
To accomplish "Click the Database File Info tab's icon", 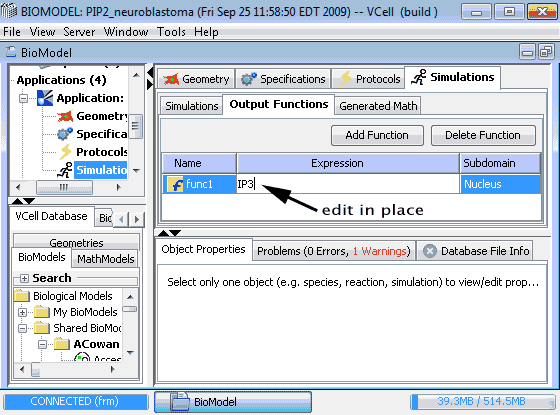I will [x=430, y=251].
